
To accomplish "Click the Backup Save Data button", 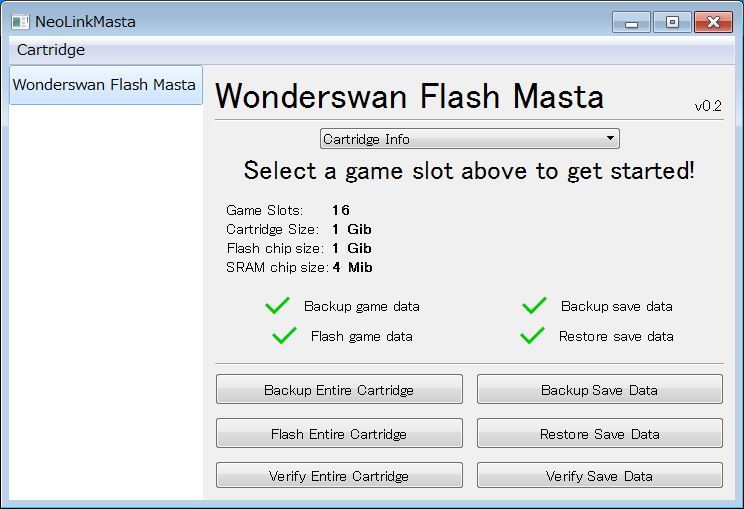I will pos(600,389).
